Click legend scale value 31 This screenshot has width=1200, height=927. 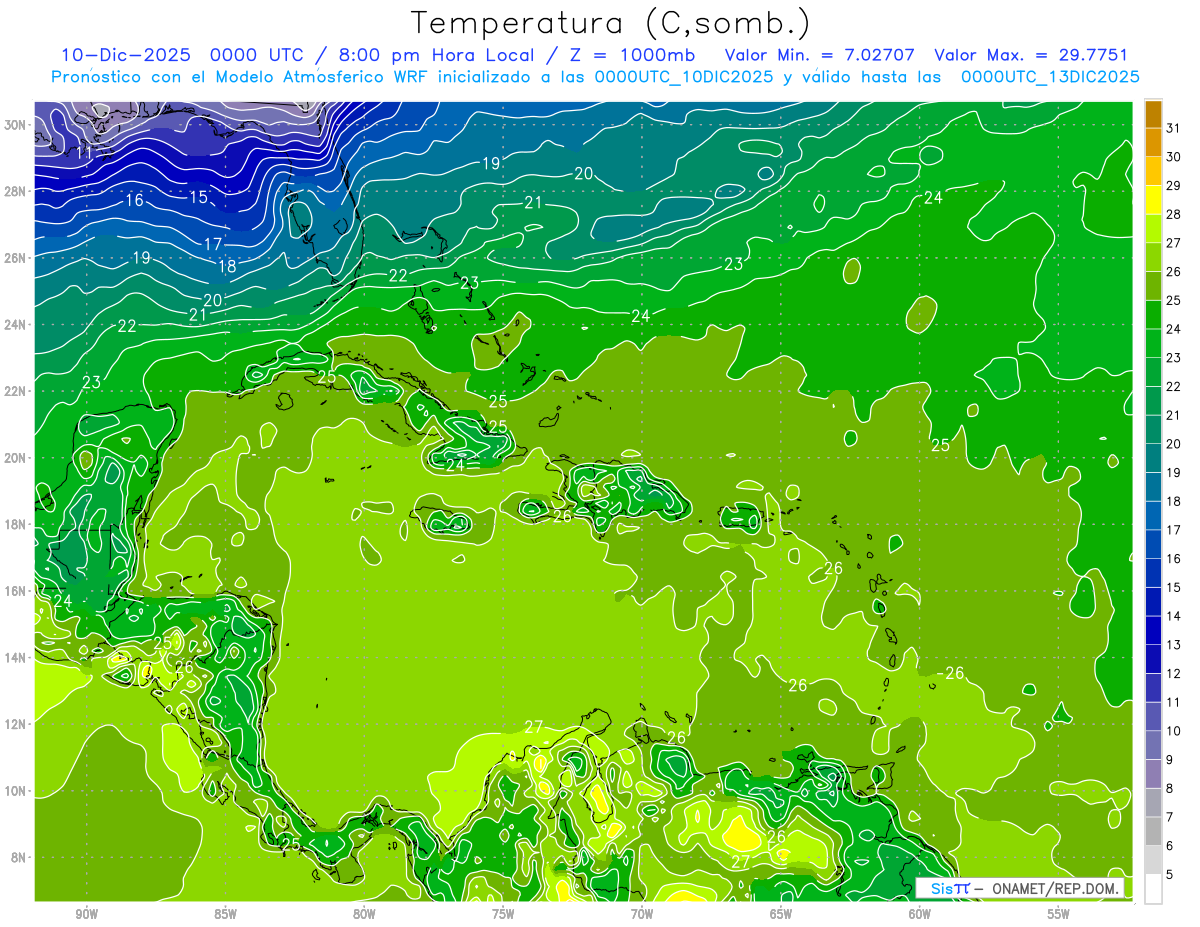1174,128
